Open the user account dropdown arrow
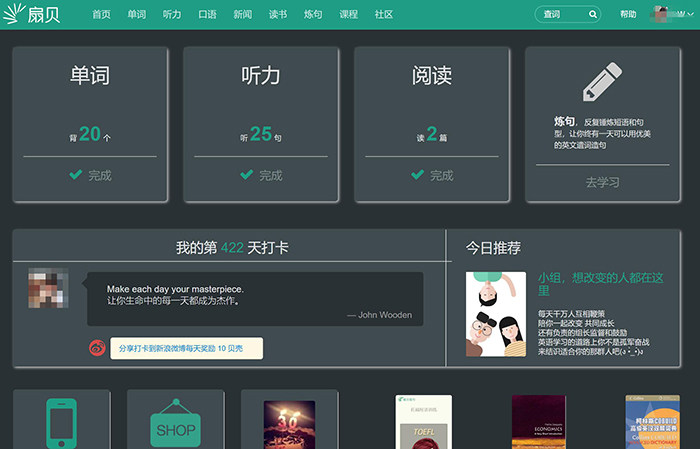This screenshot has width=700, height=449. click(691, 14)
